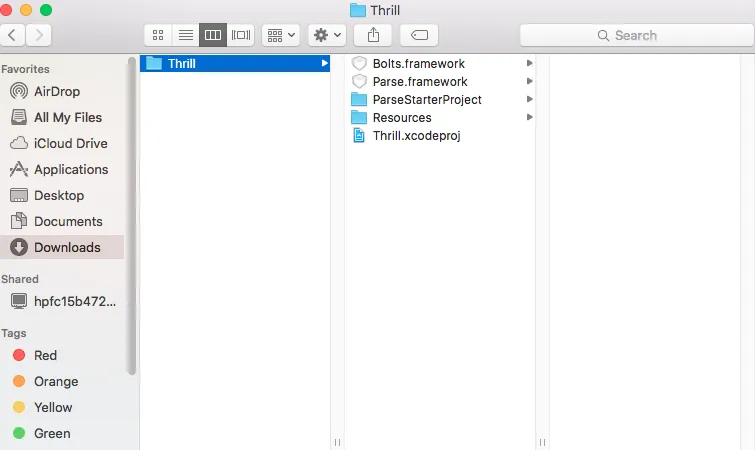Filter by Yellow tag
Viewport: 755px width, 450px height.
coord(62,407)
